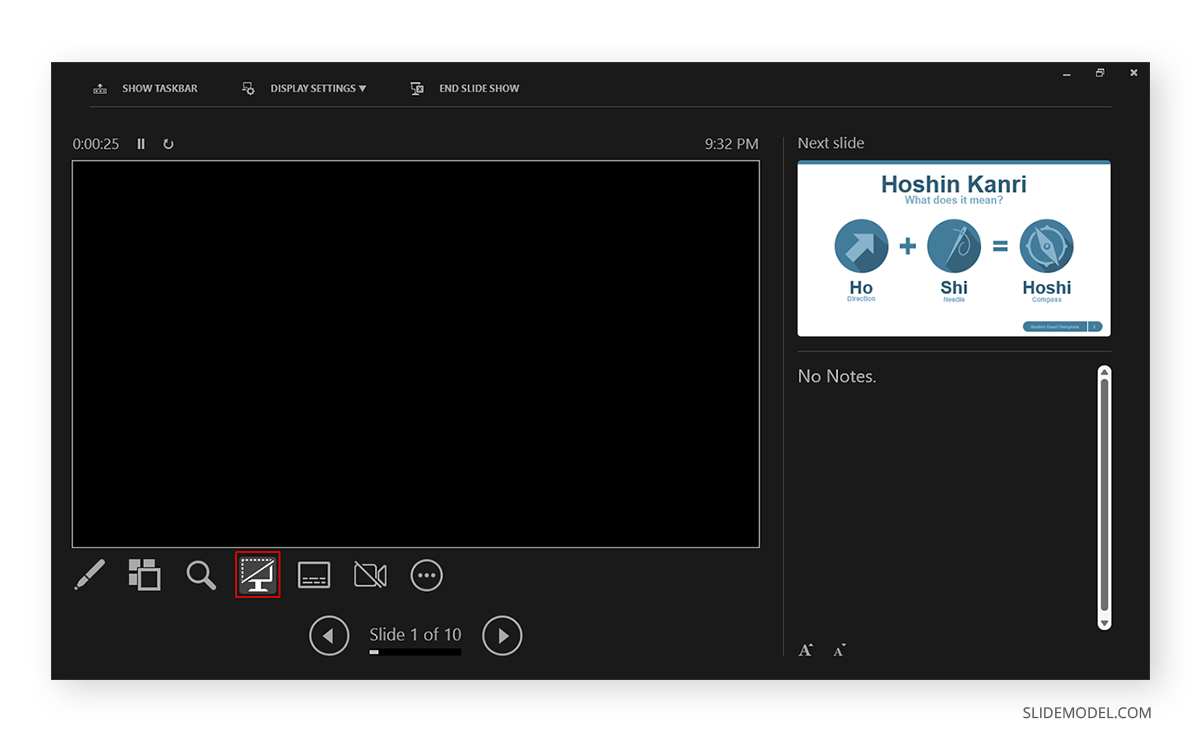This screenshot has height=743, width=1200.
Task: Click the slide progress bar
Action: (415, 652)
